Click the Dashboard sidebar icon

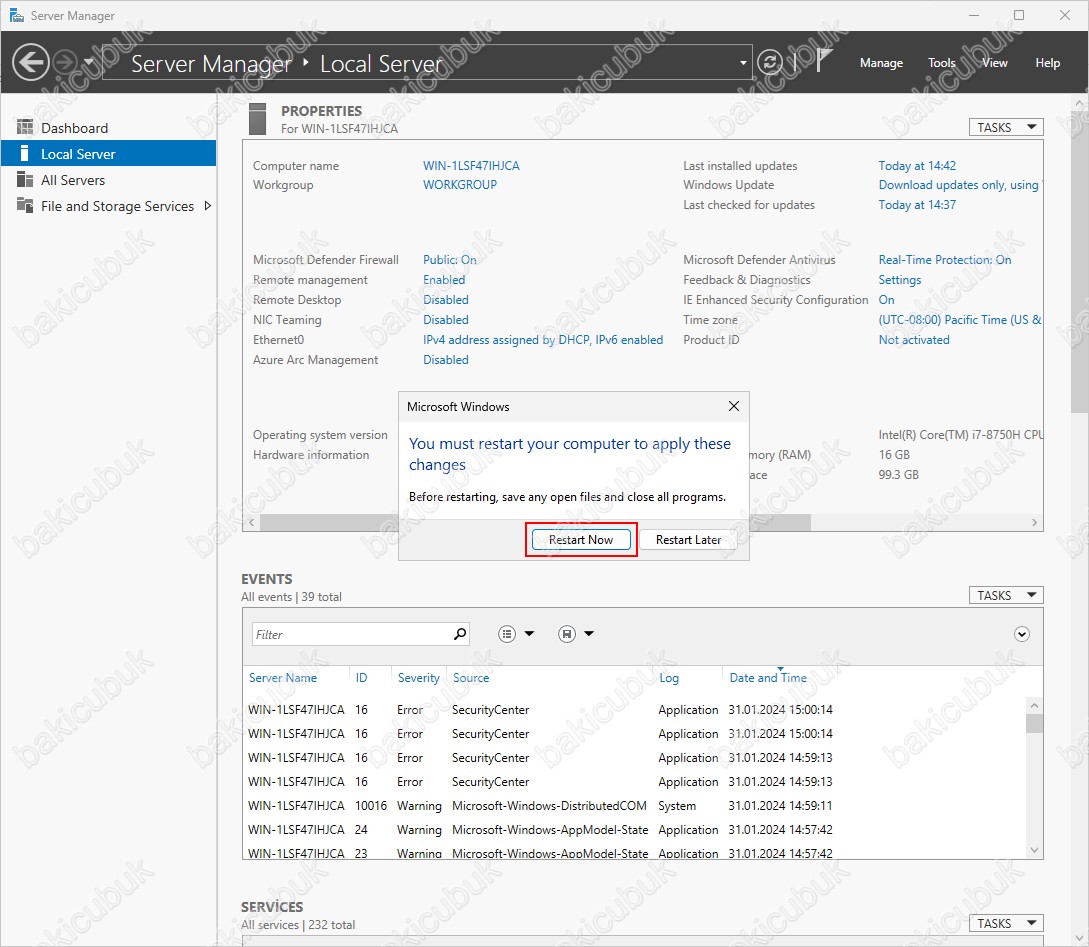24,127
